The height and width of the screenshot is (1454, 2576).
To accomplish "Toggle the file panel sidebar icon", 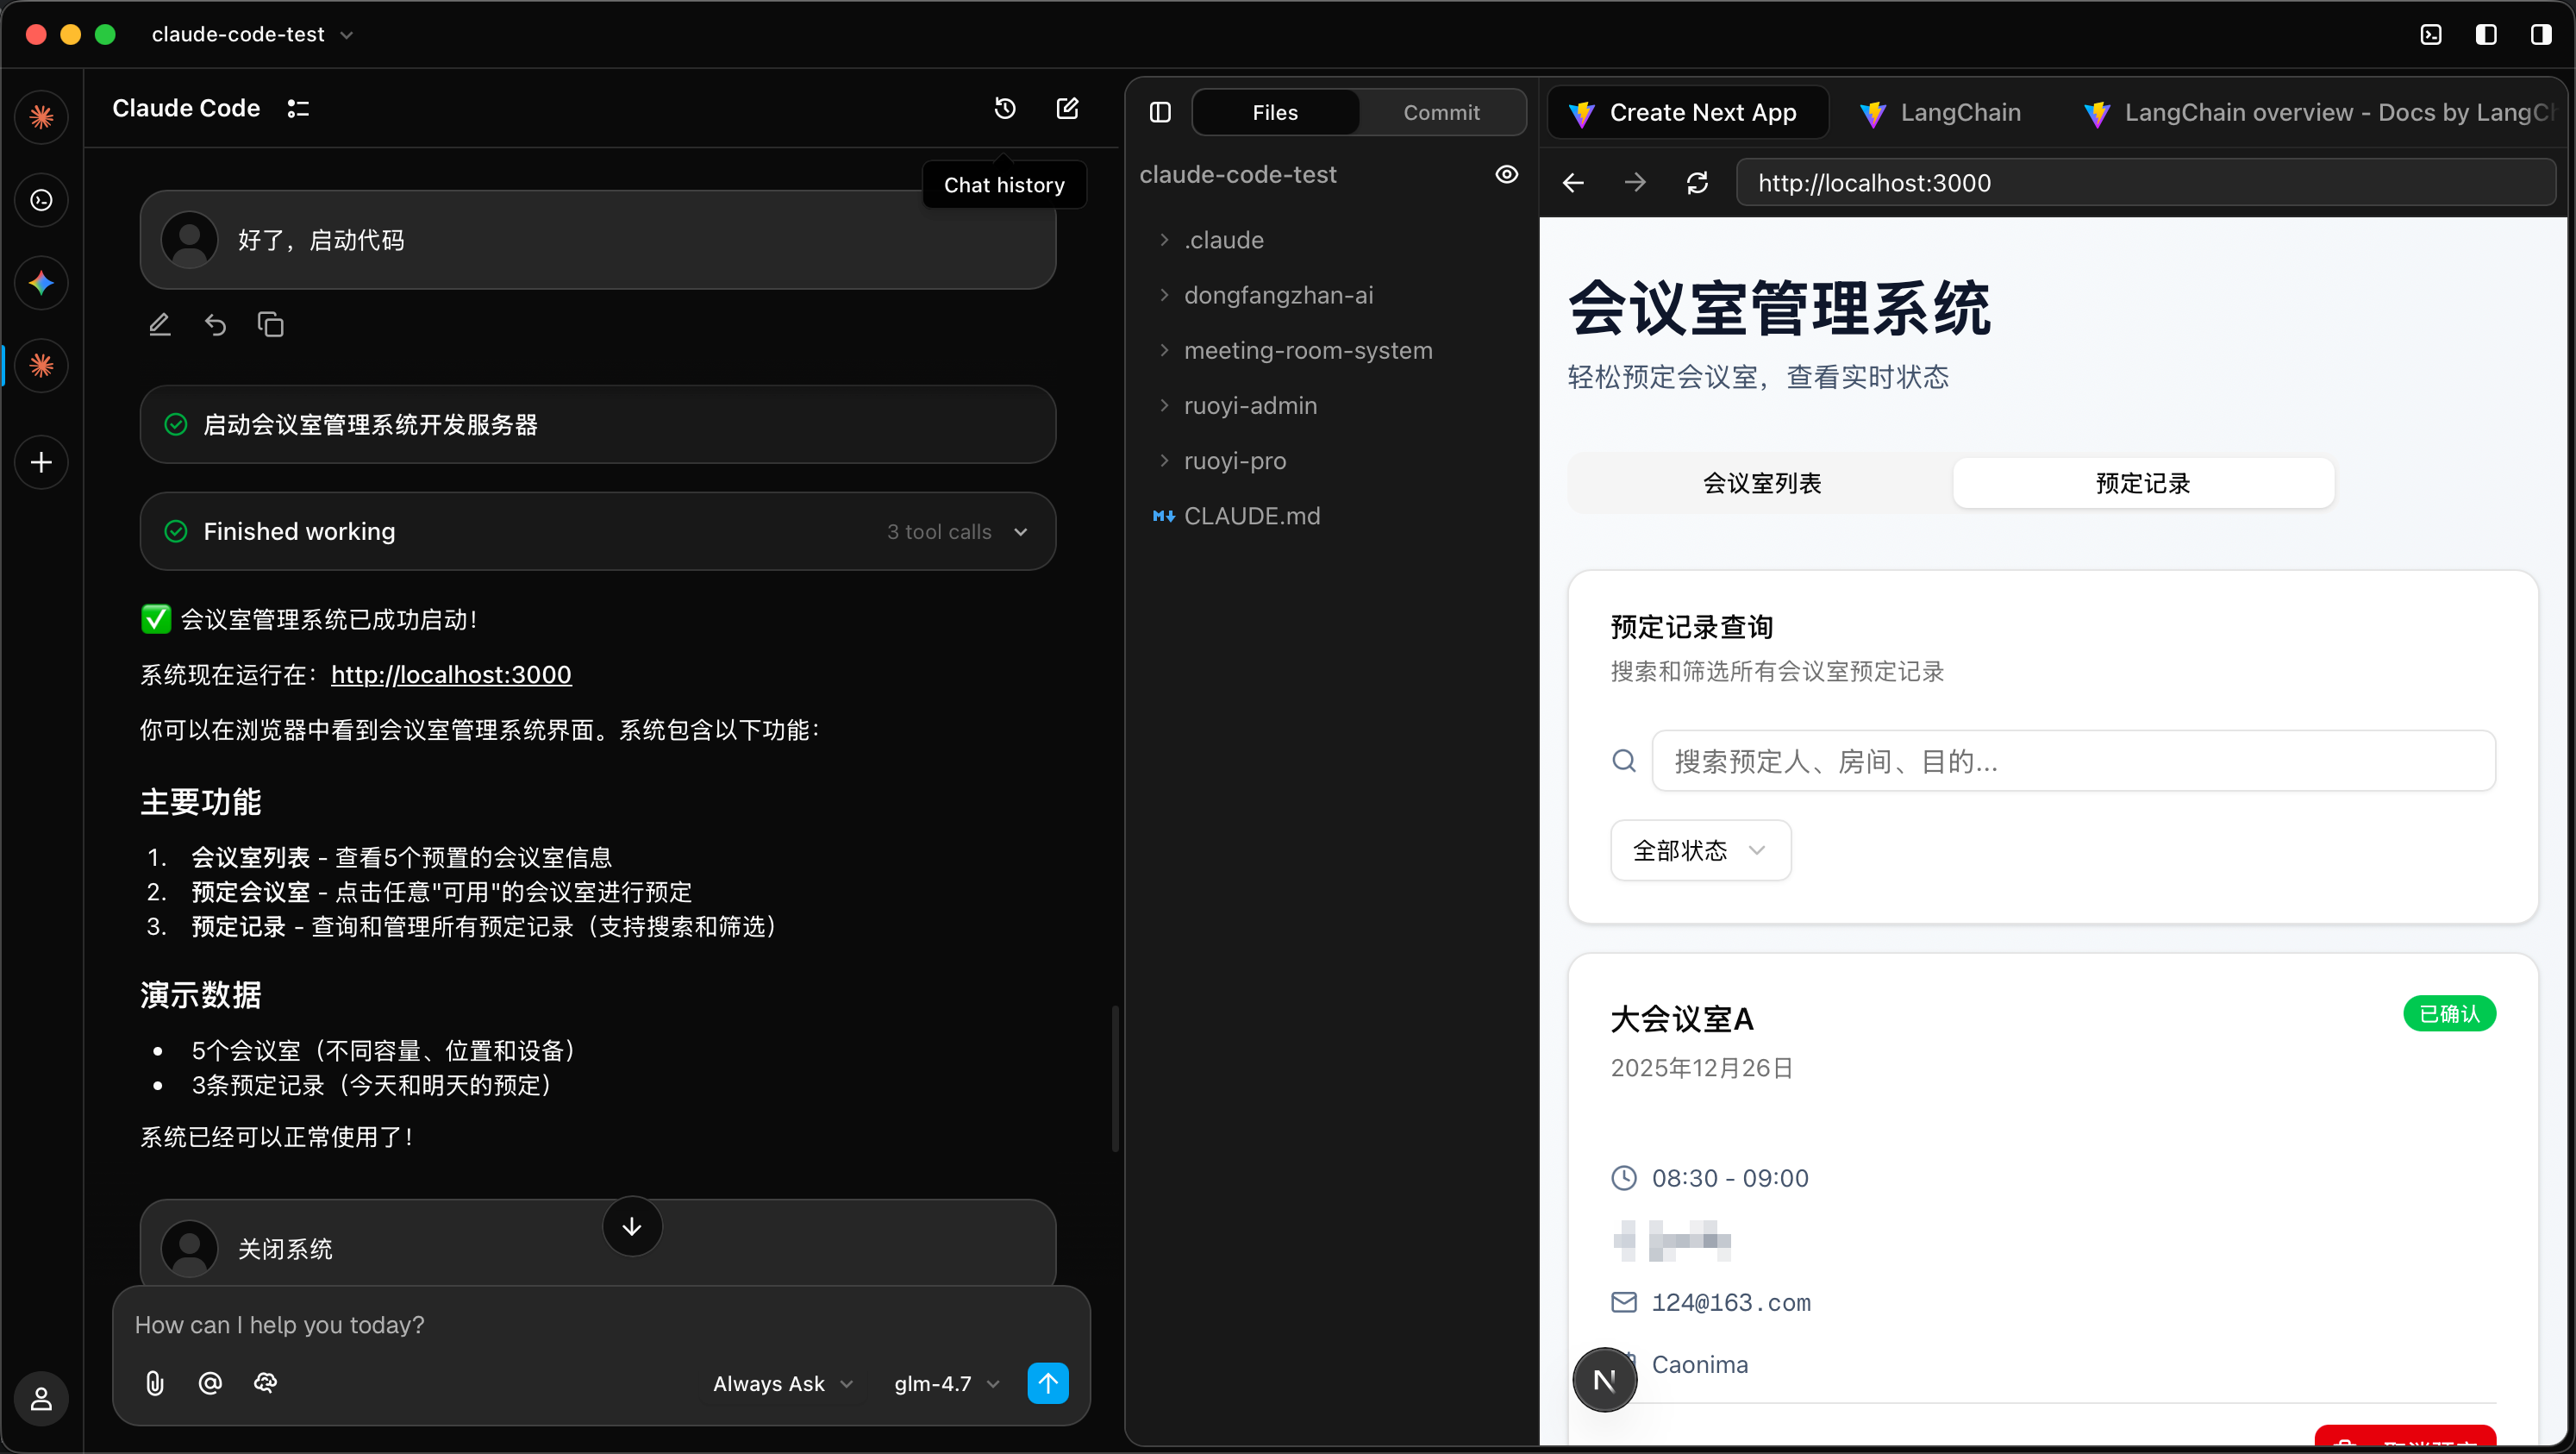I will pyautogui.click(x=1160, y=113).
